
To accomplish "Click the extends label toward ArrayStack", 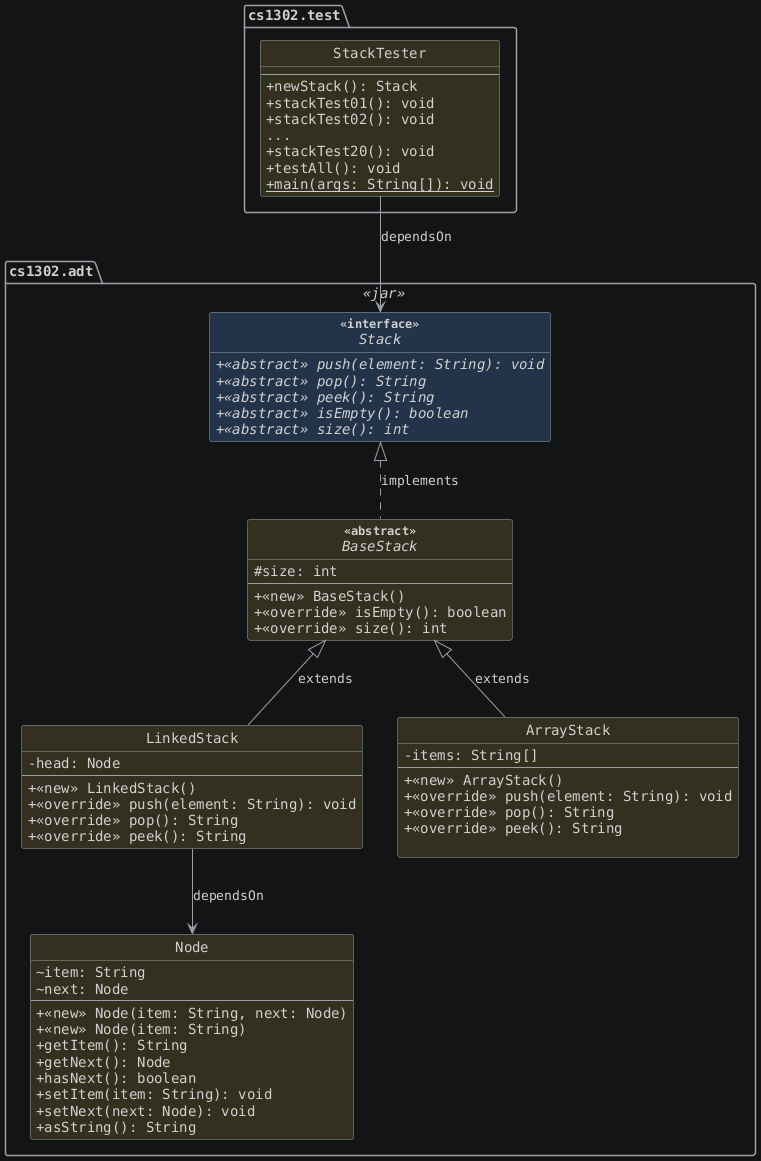I will click(502, 679).
